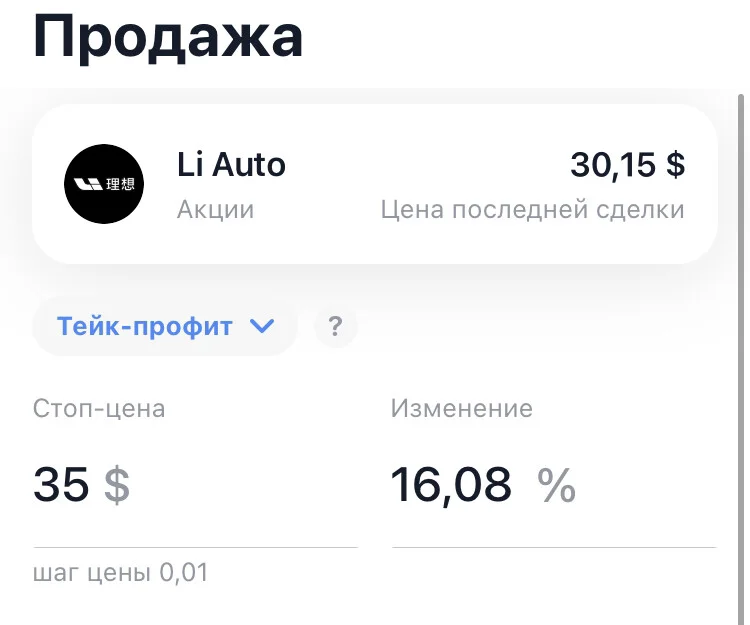Click the chevron next to Тейк-профит
The height and width of the screenshot is (625, 750).
pos(263,326)
